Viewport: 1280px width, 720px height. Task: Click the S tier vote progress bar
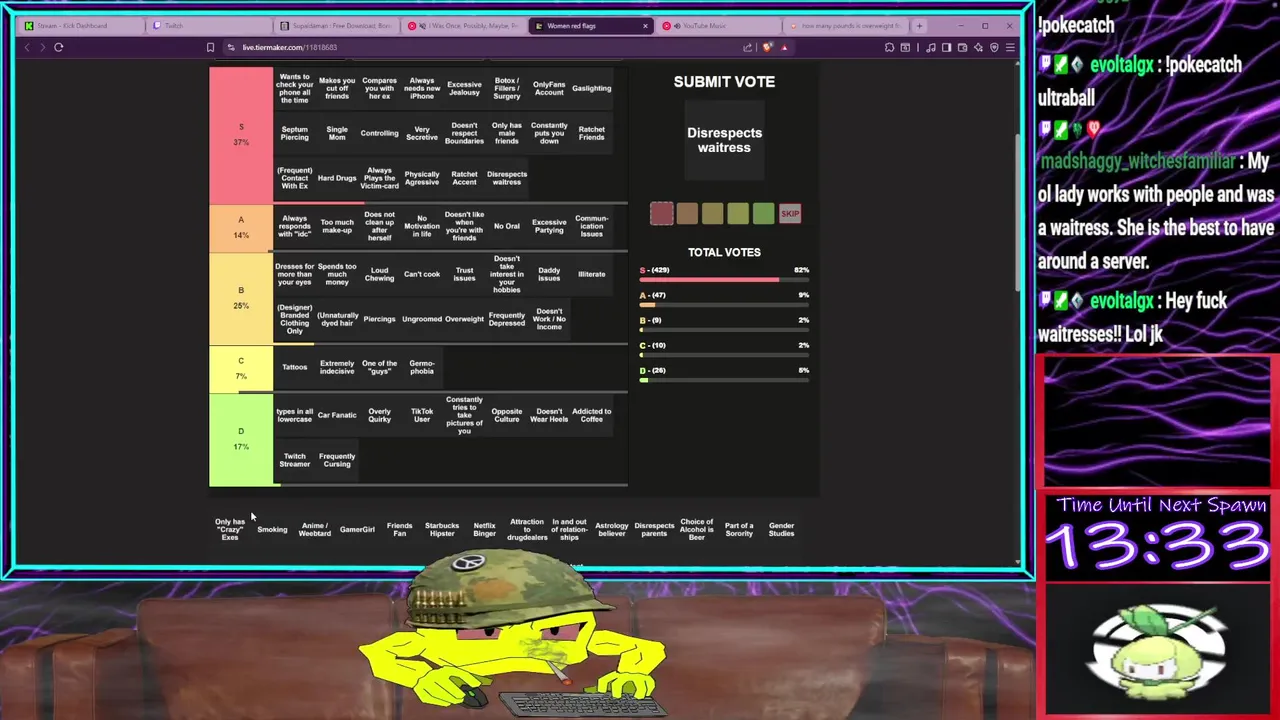point(724,280)
